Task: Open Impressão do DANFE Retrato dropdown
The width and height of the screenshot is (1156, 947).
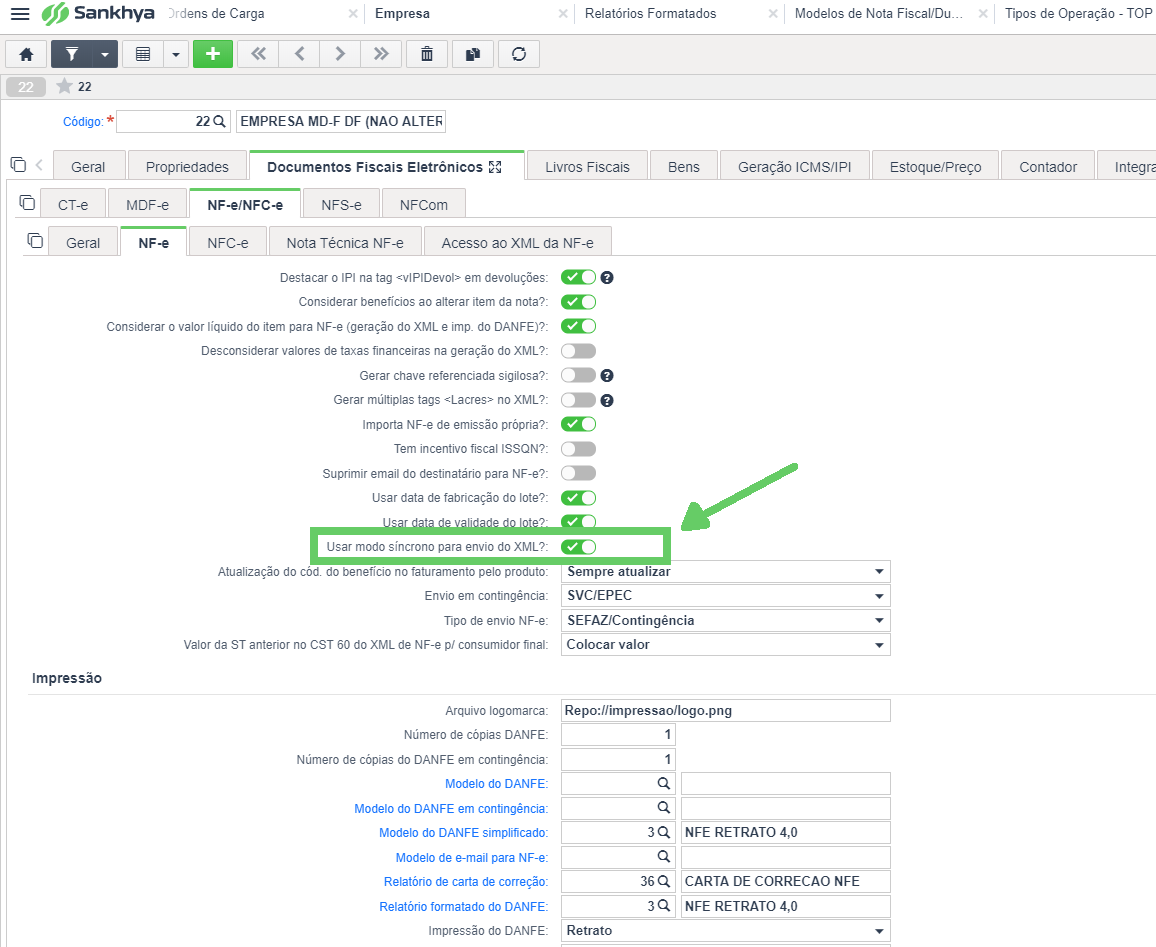Action: point(725,931)
